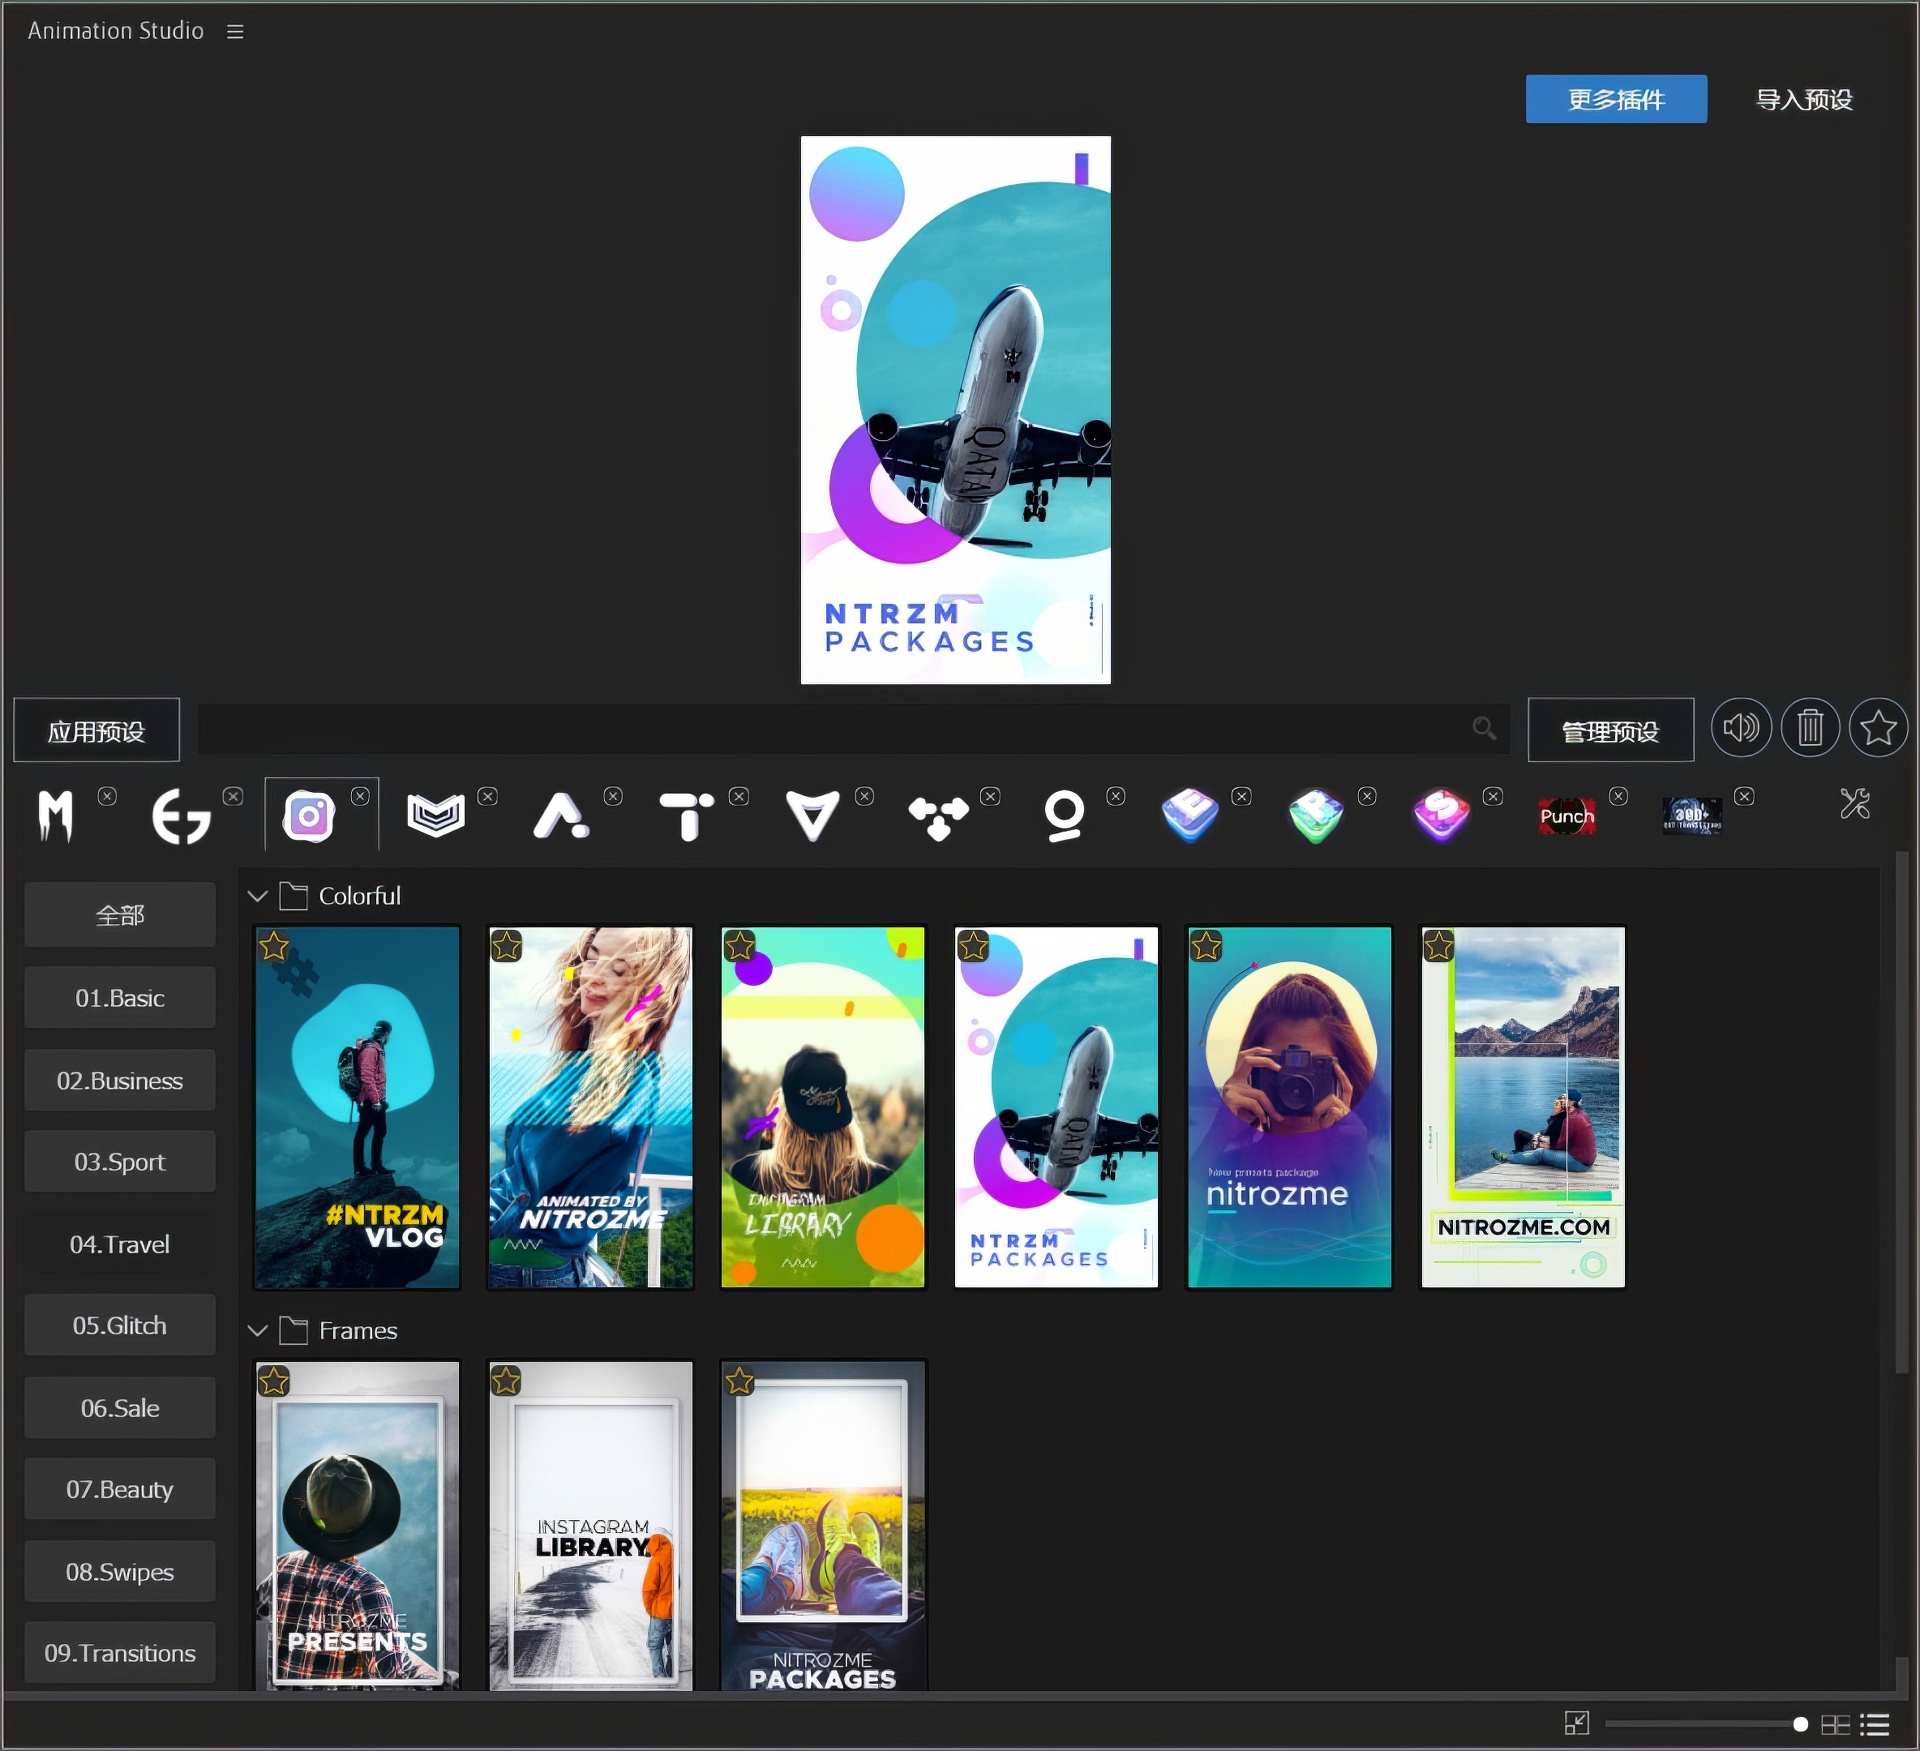The width and height of the screenshot is (1920, 1751).
Task: Select the Punch pack icon
Action: click(1567, 816)
